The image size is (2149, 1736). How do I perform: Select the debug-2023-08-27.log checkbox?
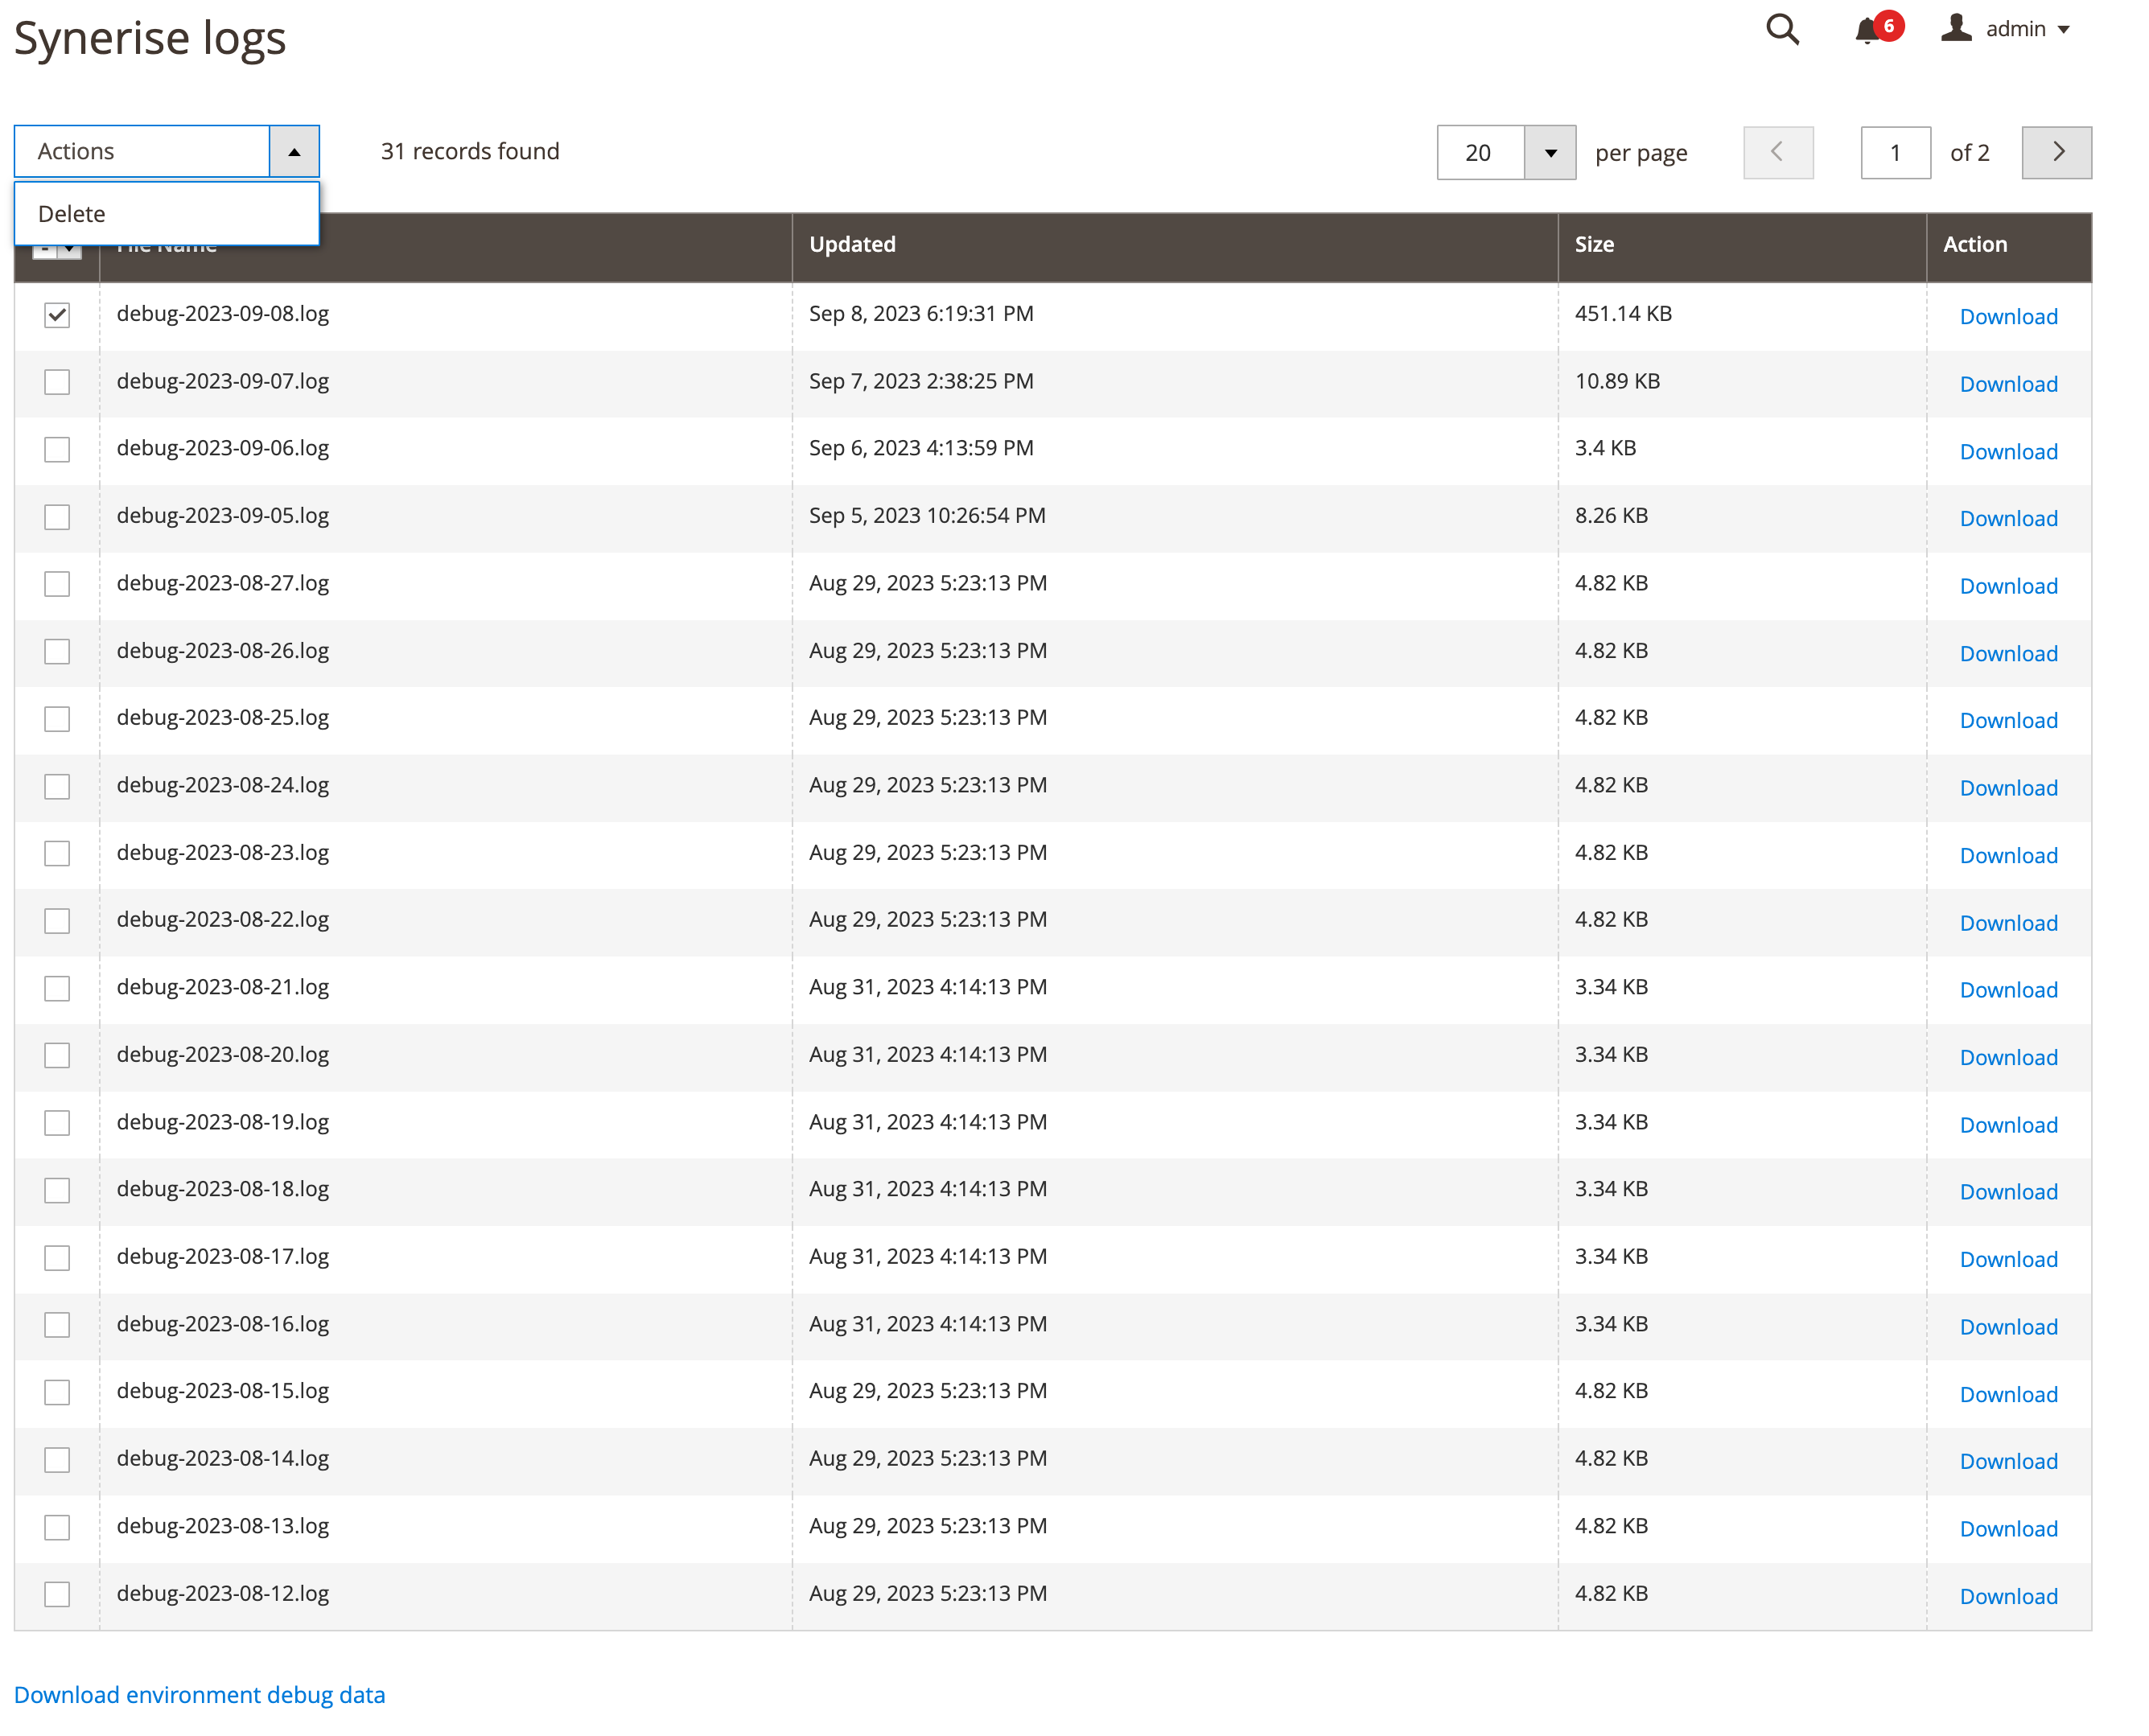[x=57, y=584]
